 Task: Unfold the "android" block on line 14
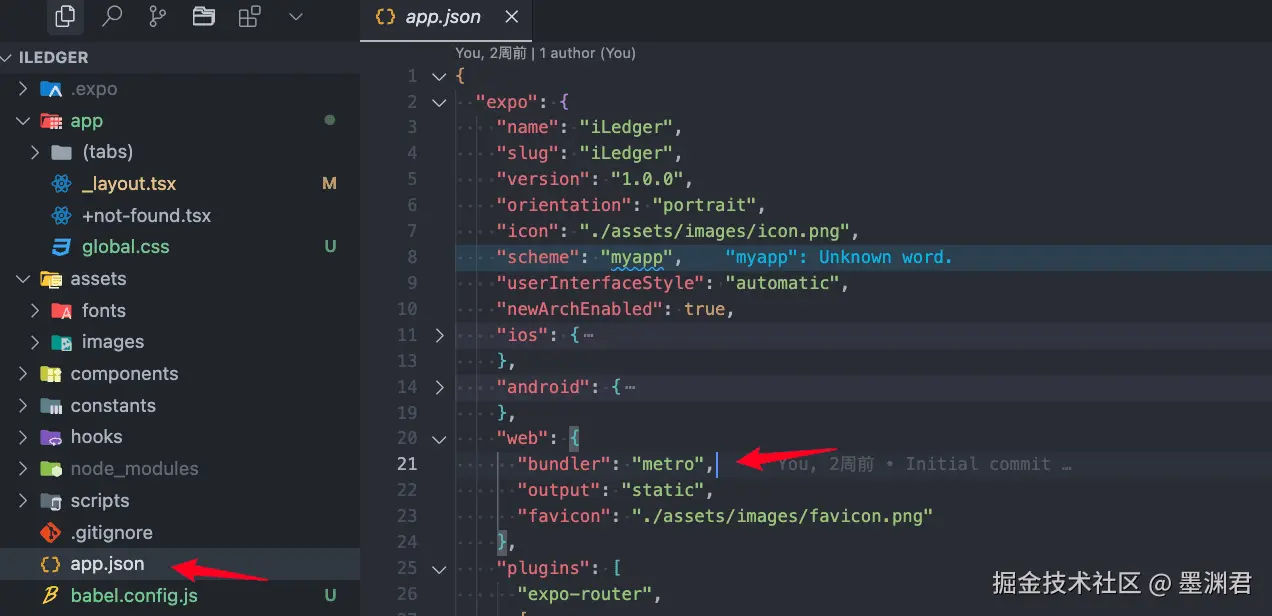[439, 387]
